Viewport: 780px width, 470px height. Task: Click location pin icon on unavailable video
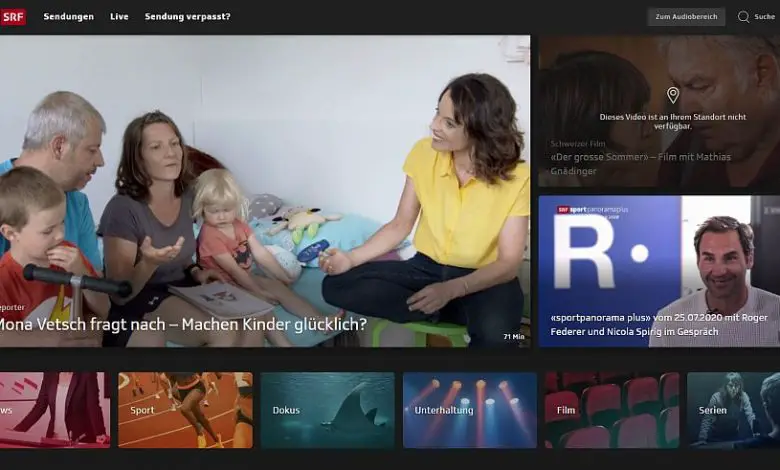click(x=673, y=95)
